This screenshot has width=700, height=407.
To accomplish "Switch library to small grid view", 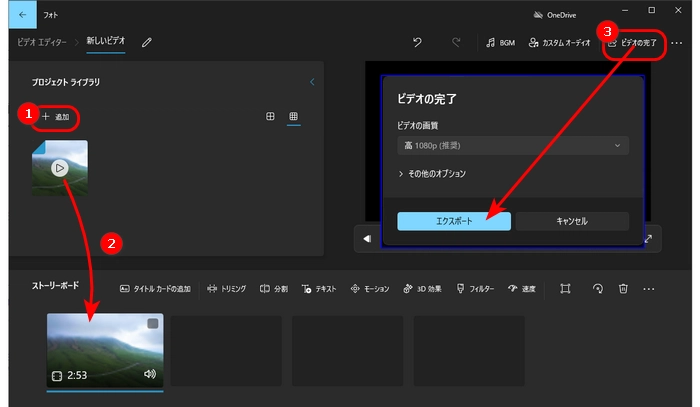I will pos(294,117).
